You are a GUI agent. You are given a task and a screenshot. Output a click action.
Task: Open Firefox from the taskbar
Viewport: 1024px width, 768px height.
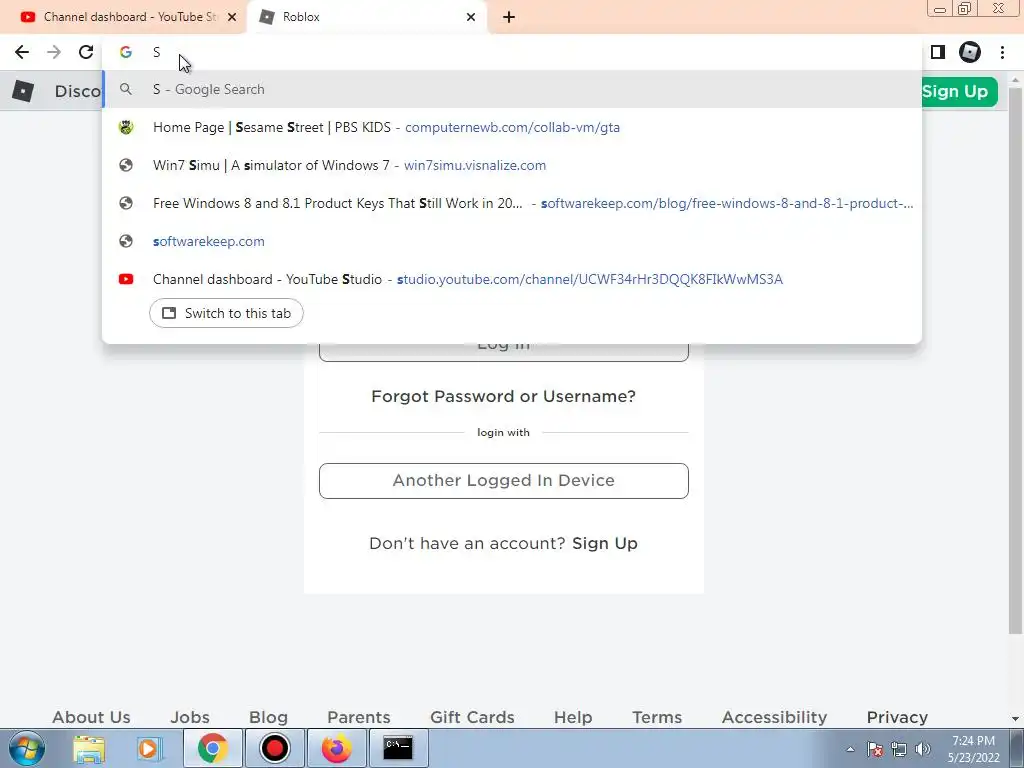click(x=336, y=748)
